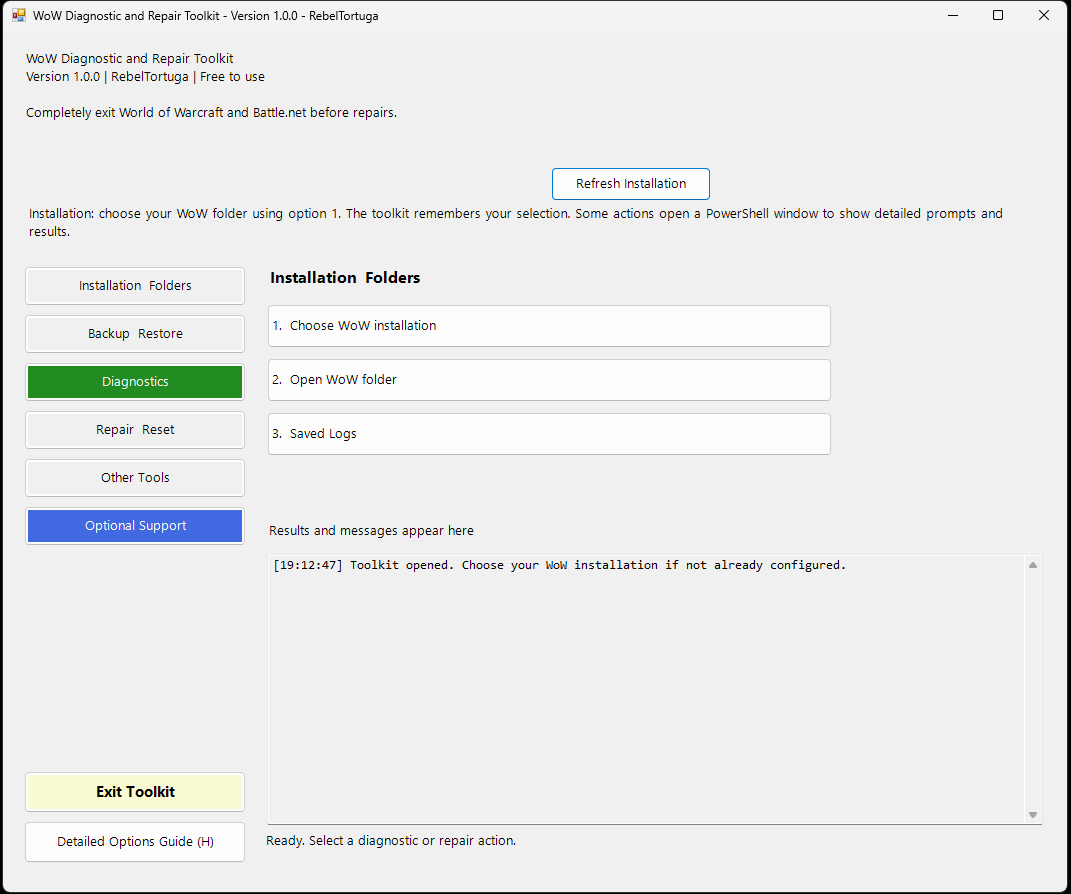Image resolution: width=1071 pixels, height=894 pixels.
Task: Click 'WoW Diagnostic and Repair Toolkit' header label
Action: click(130, 59)
